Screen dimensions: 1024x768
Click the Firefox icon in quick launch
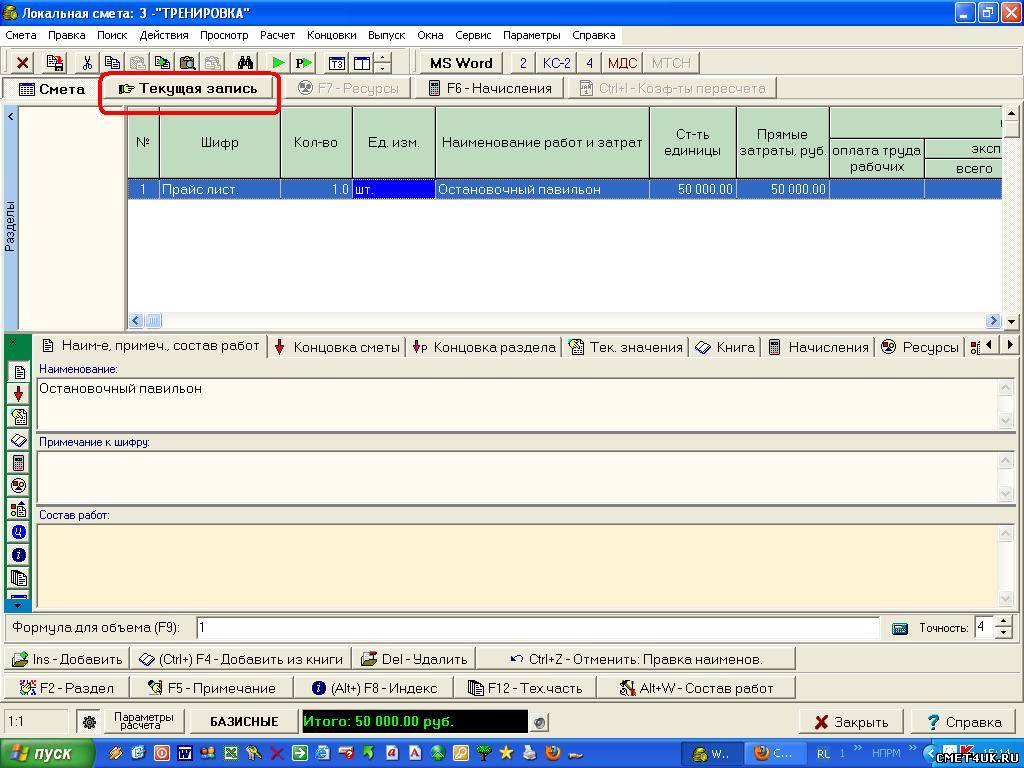coord(552,754)
